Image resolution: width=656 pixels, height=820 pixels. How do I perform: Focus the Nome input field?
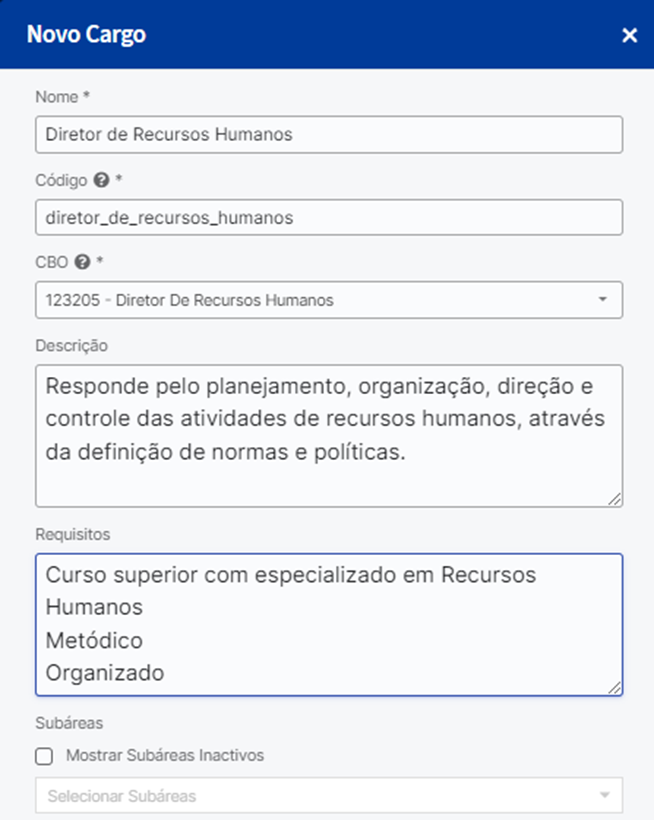[328, 134]
